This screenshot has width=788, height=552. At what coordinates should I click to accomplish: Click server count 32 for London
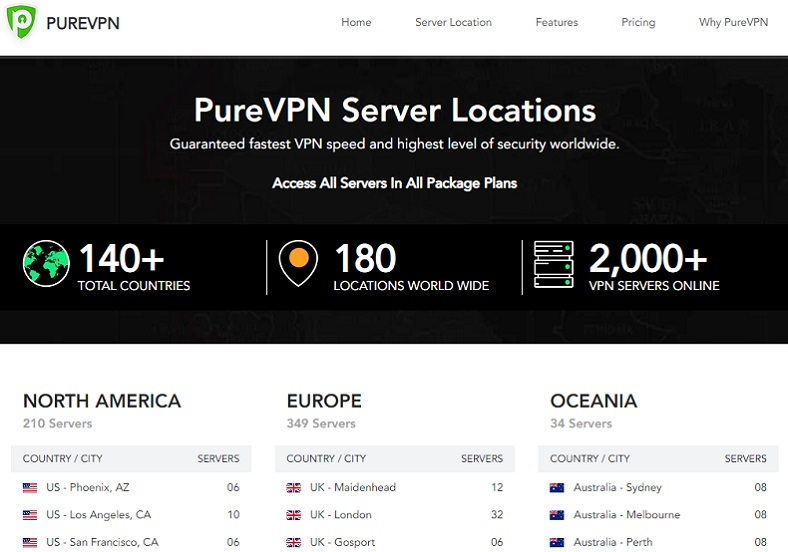(x=497, y=515)
